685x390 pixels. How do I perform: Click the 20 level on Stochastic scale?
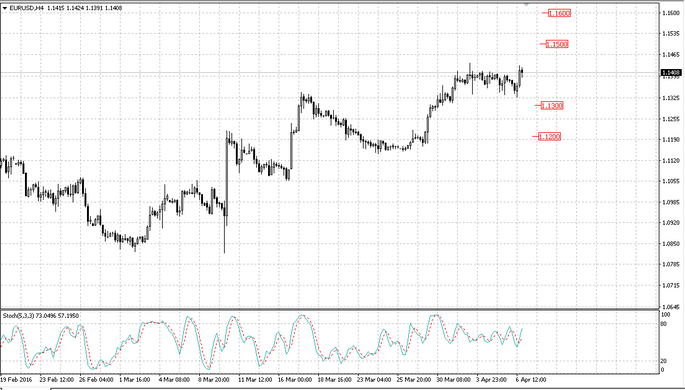[664, 361]
